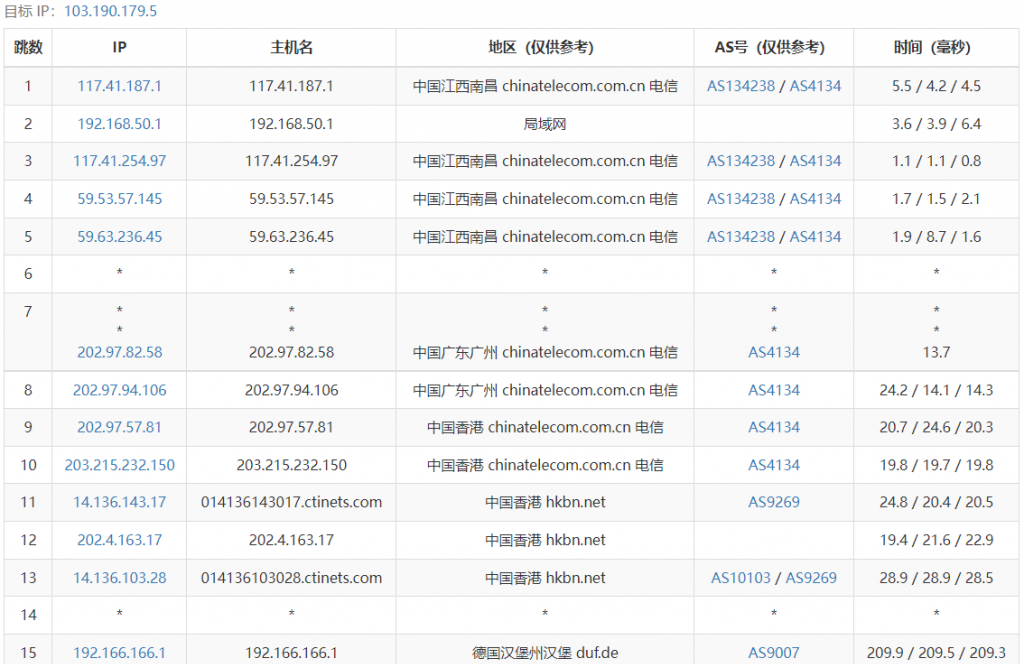Screen dimensions: 1024x664
Task: Click the 主机名 column header
Action: (291, 47)
